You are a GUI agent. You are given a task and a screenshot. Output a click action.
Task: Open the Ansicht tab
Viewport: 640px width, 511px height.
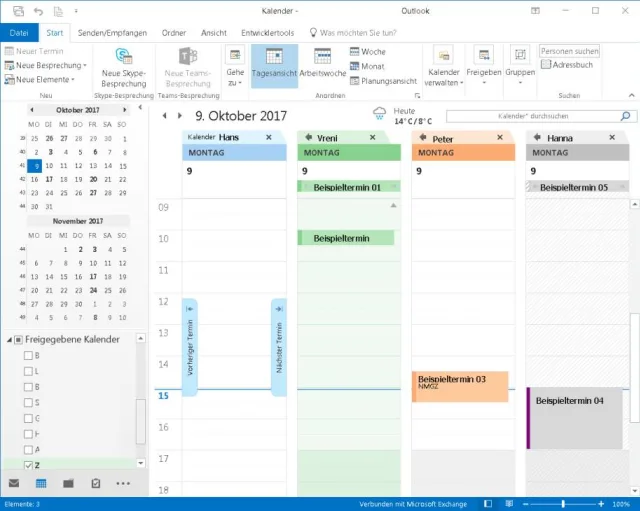point(213,33)
